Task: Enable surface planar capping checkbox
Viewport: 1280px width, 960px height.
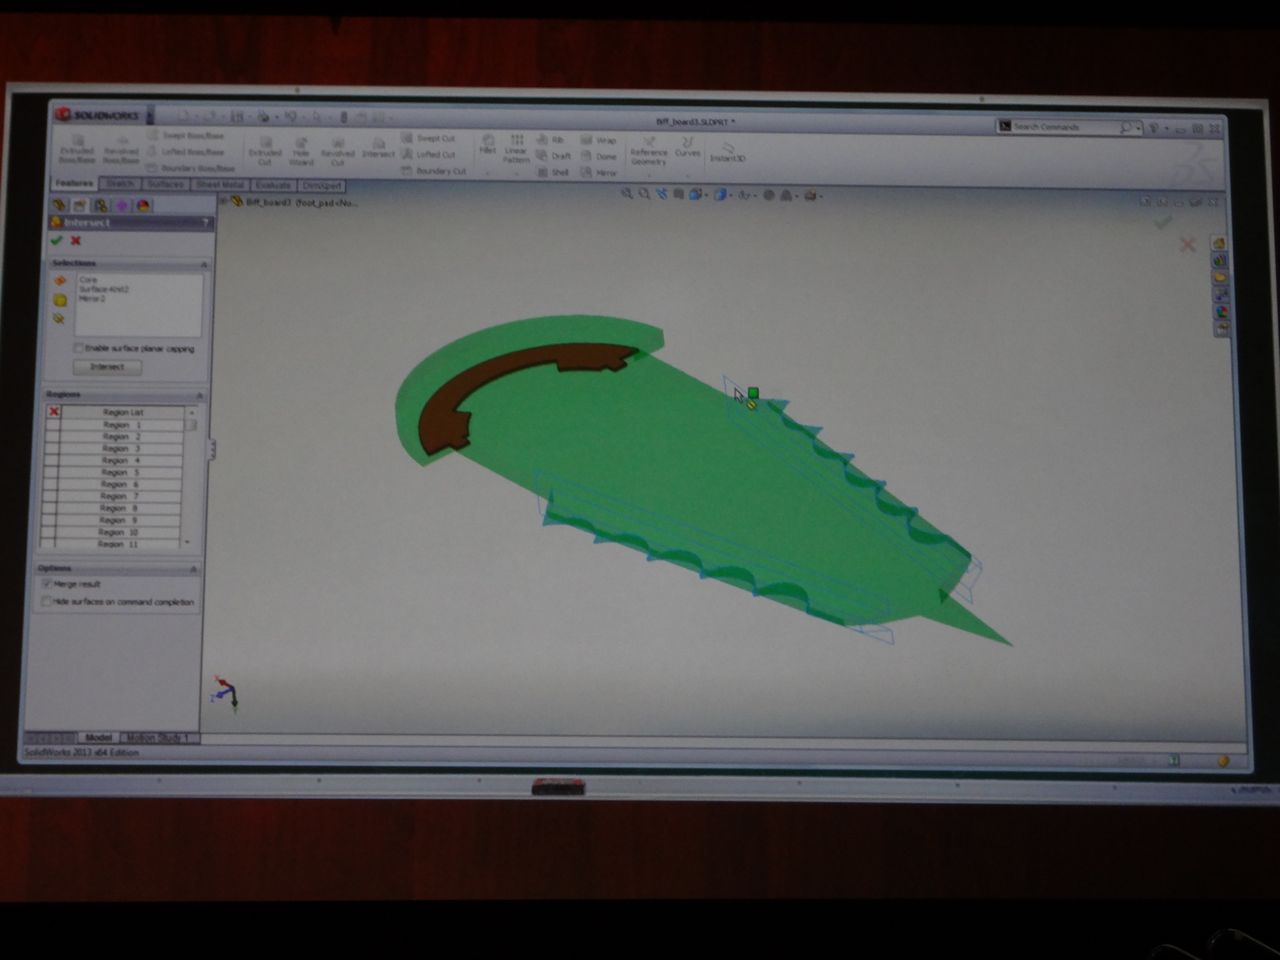Action: pos(79,348)
